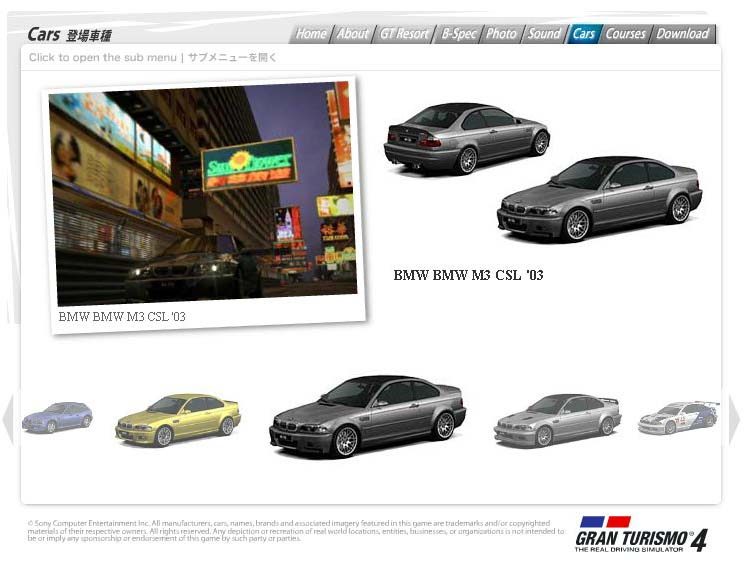This screenshot has height=563, width=748.
Task: Click the left carousel arrow
Action: coord(8,418)
